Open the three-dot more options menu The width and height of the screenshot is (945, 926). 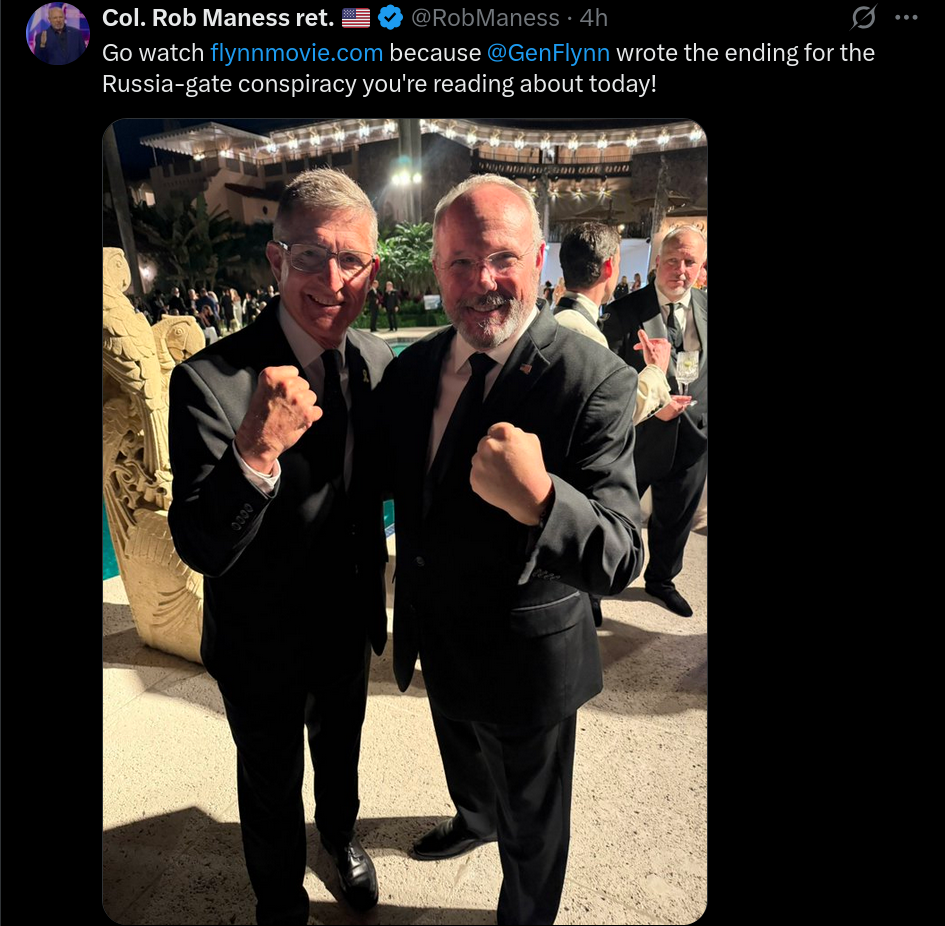click(x=906, y=17)
